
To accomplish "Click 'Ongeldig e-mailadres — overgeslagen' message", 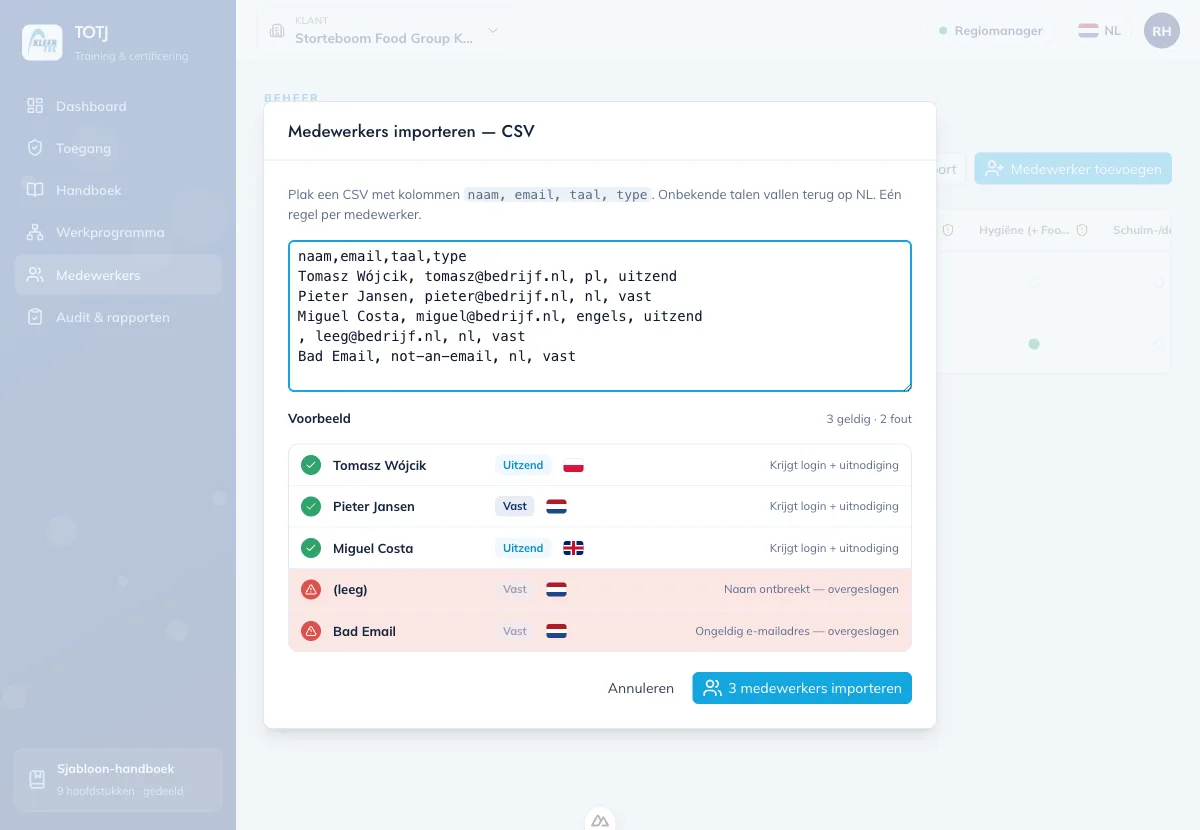I will tap(797, 631).
